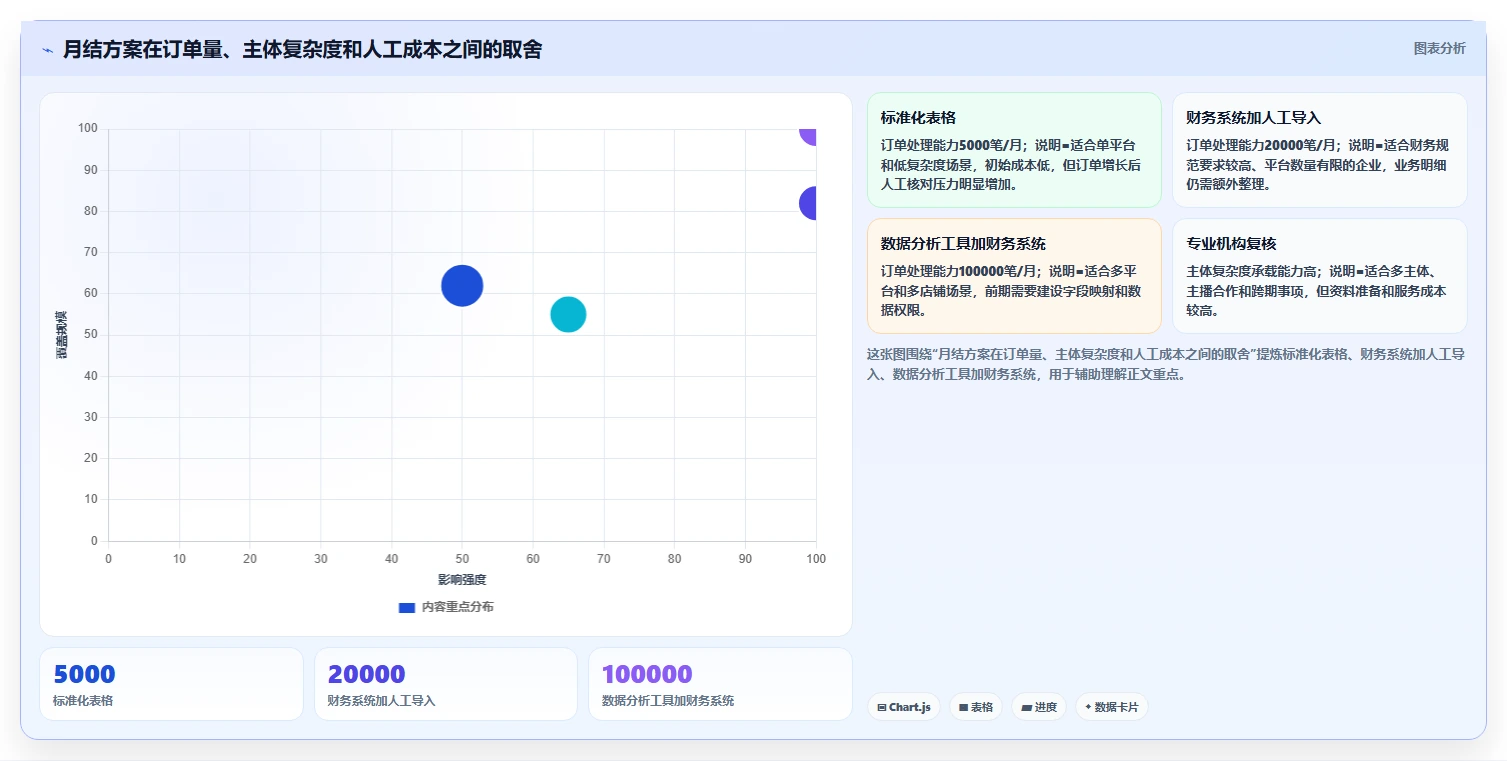Image resolution: width=1507 pixels, height=761 pixels.
Task: Click the 订单处理能力20000笔/月 description text
Action: click(x=1318, y=164)
